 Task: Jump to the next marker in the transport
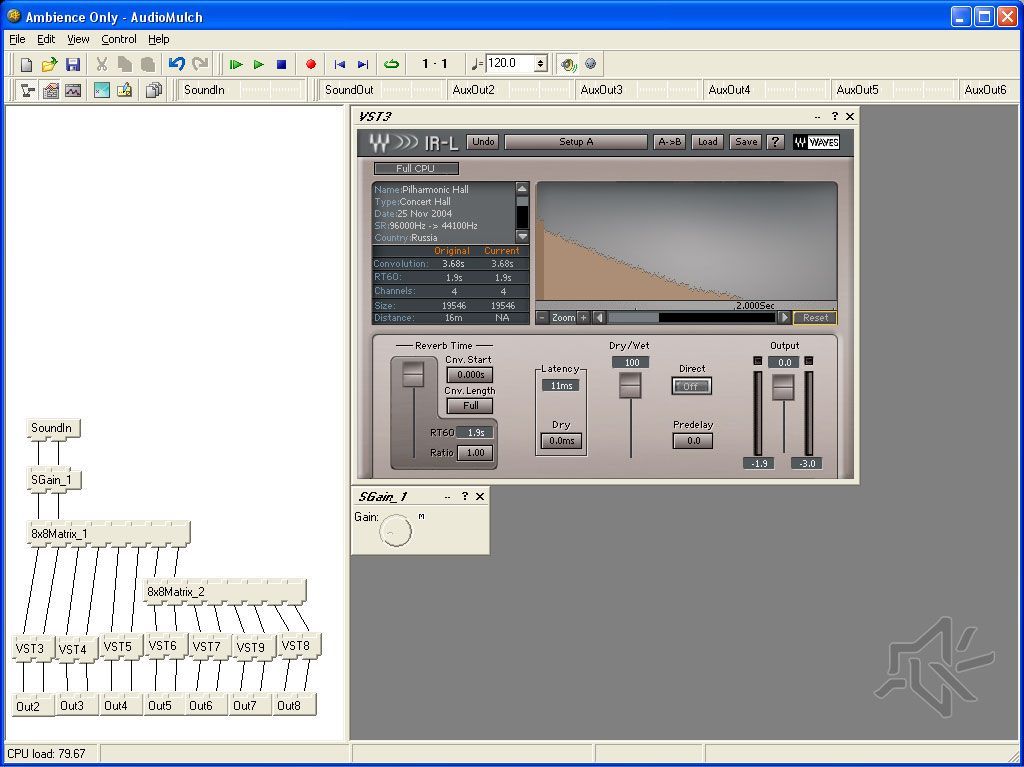pos(363,64)
